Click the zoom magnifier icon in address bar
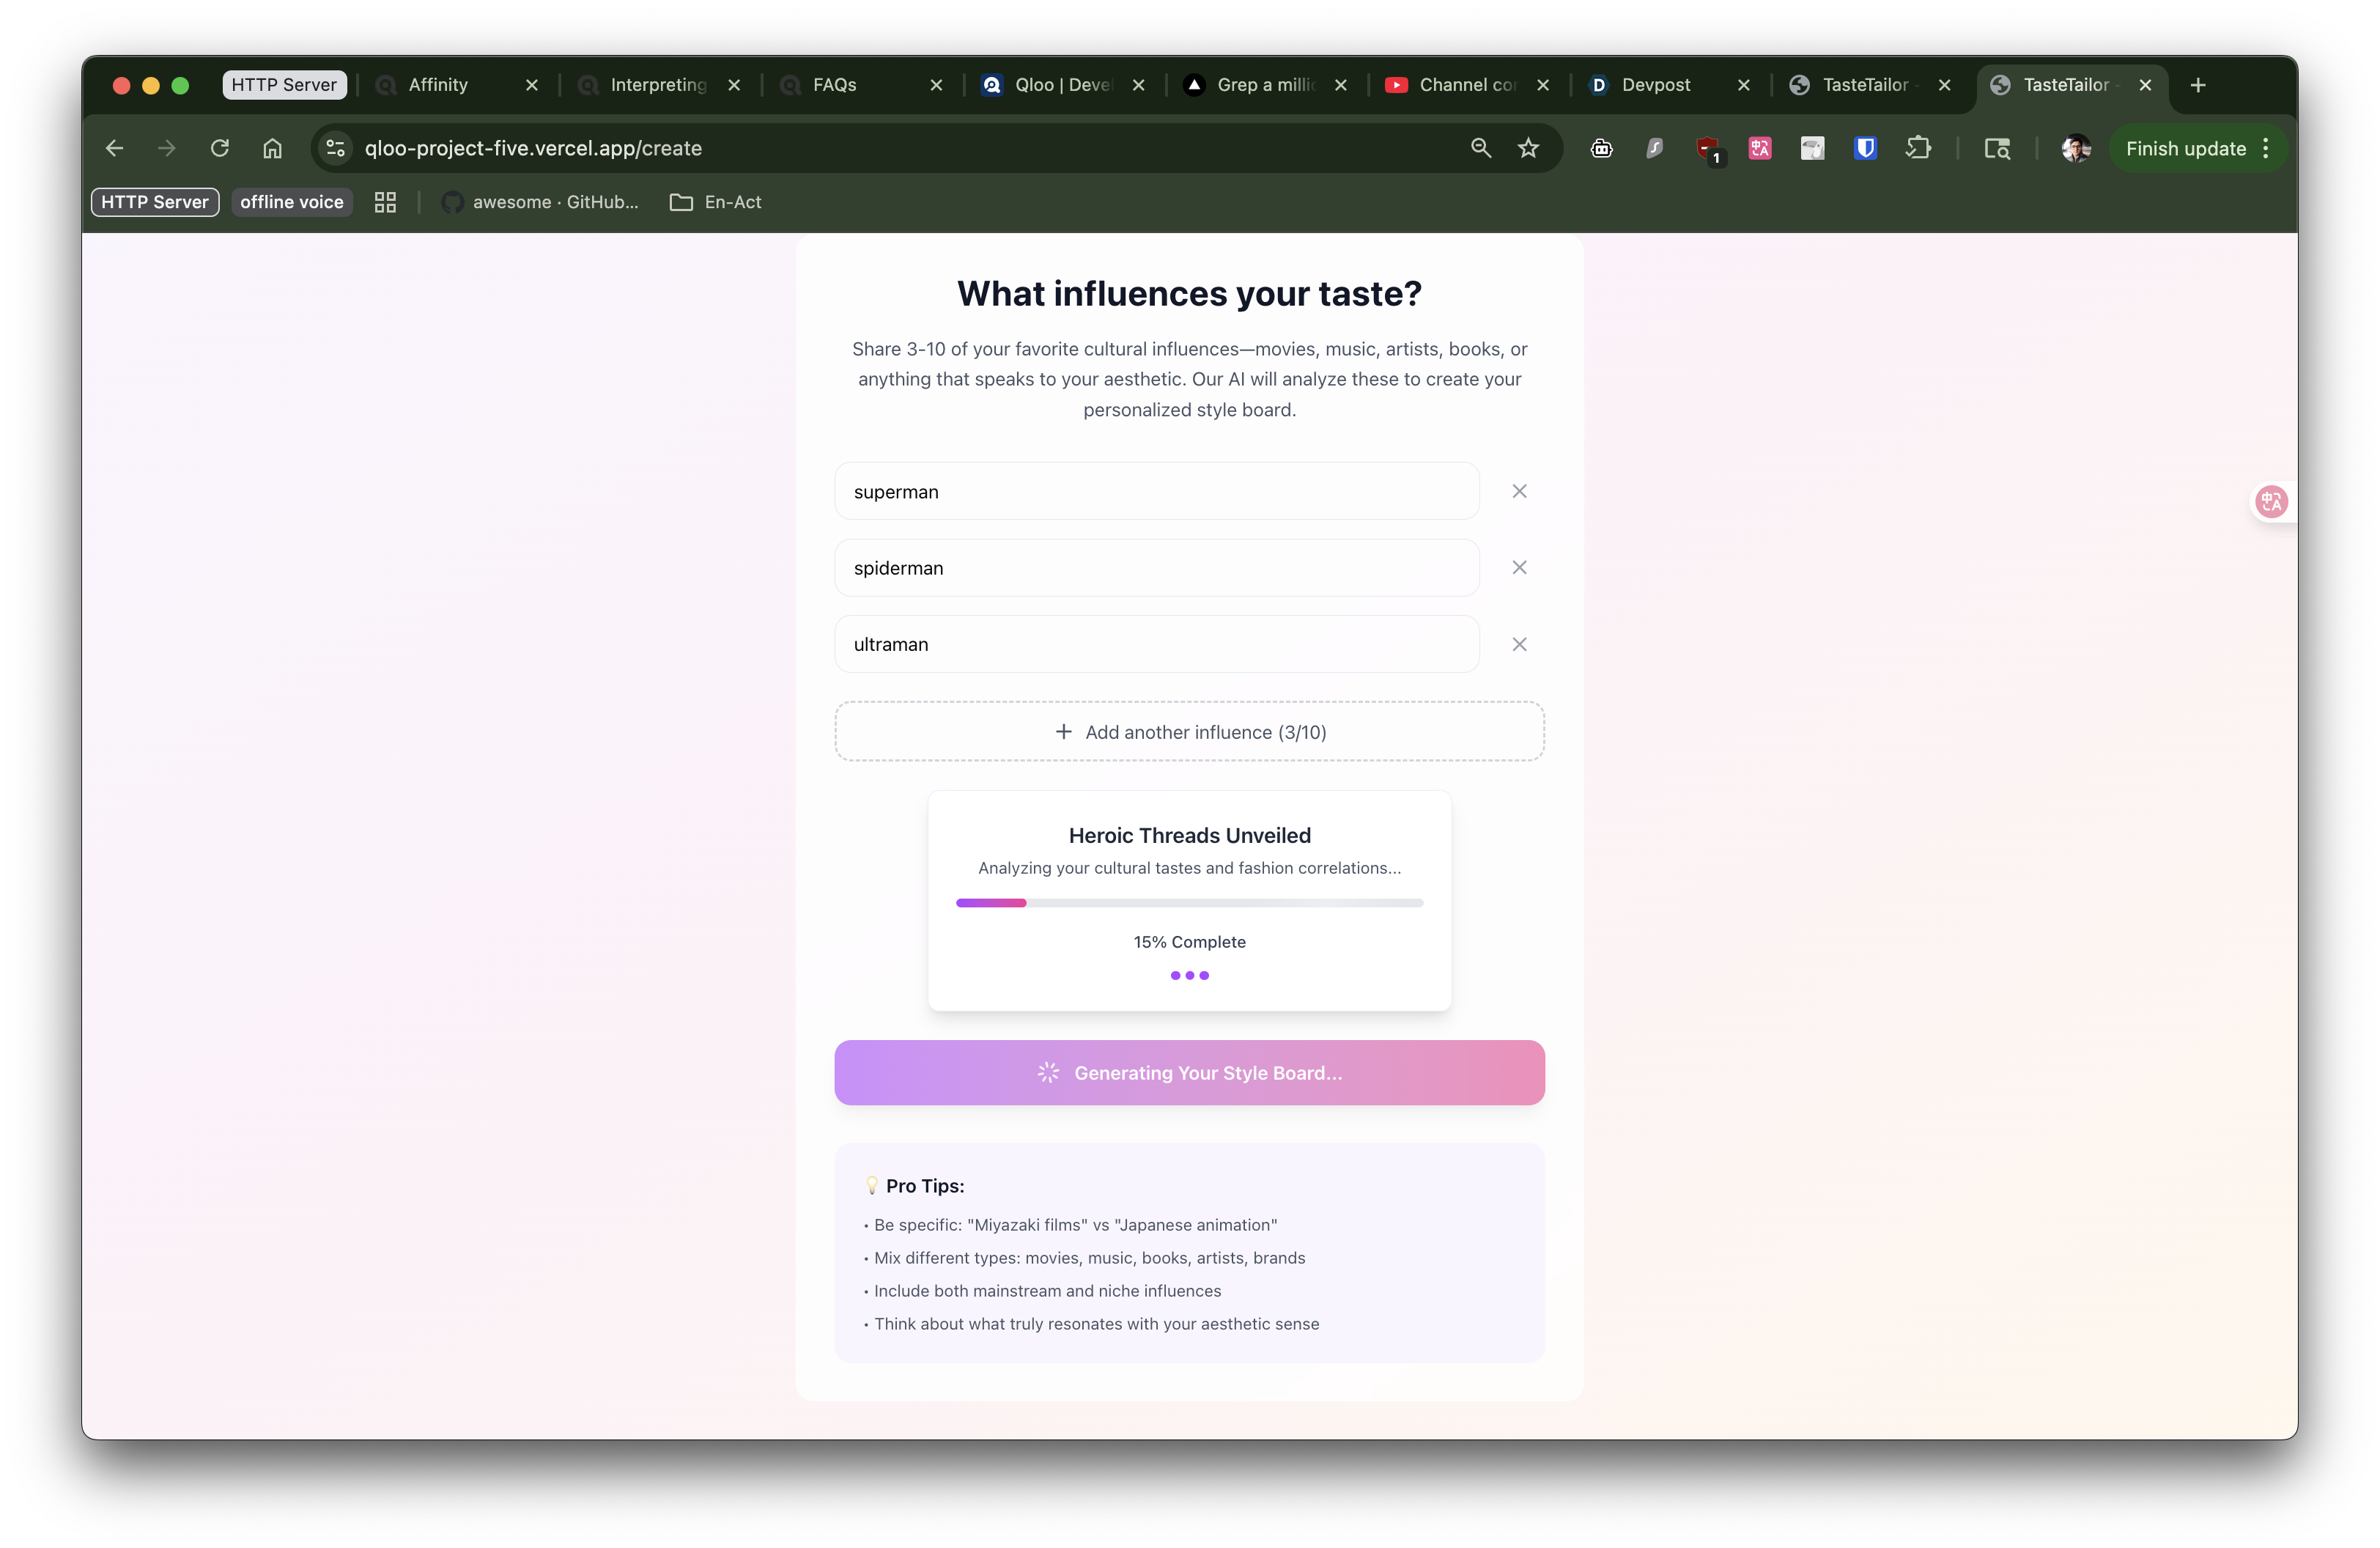Image resolution: width=2380 pixels, height=1548 pixels. click(x=1481, y=148)
